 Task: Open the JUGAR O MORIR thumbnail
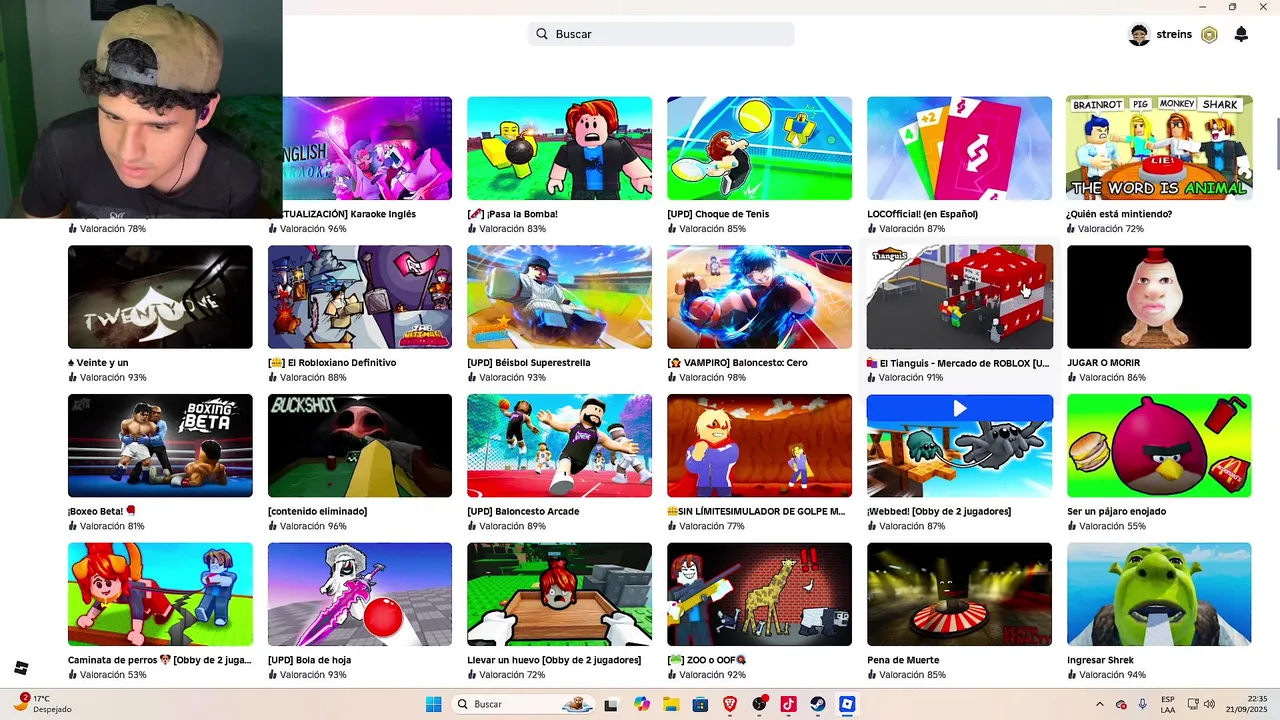click(x=1159, y=297)
